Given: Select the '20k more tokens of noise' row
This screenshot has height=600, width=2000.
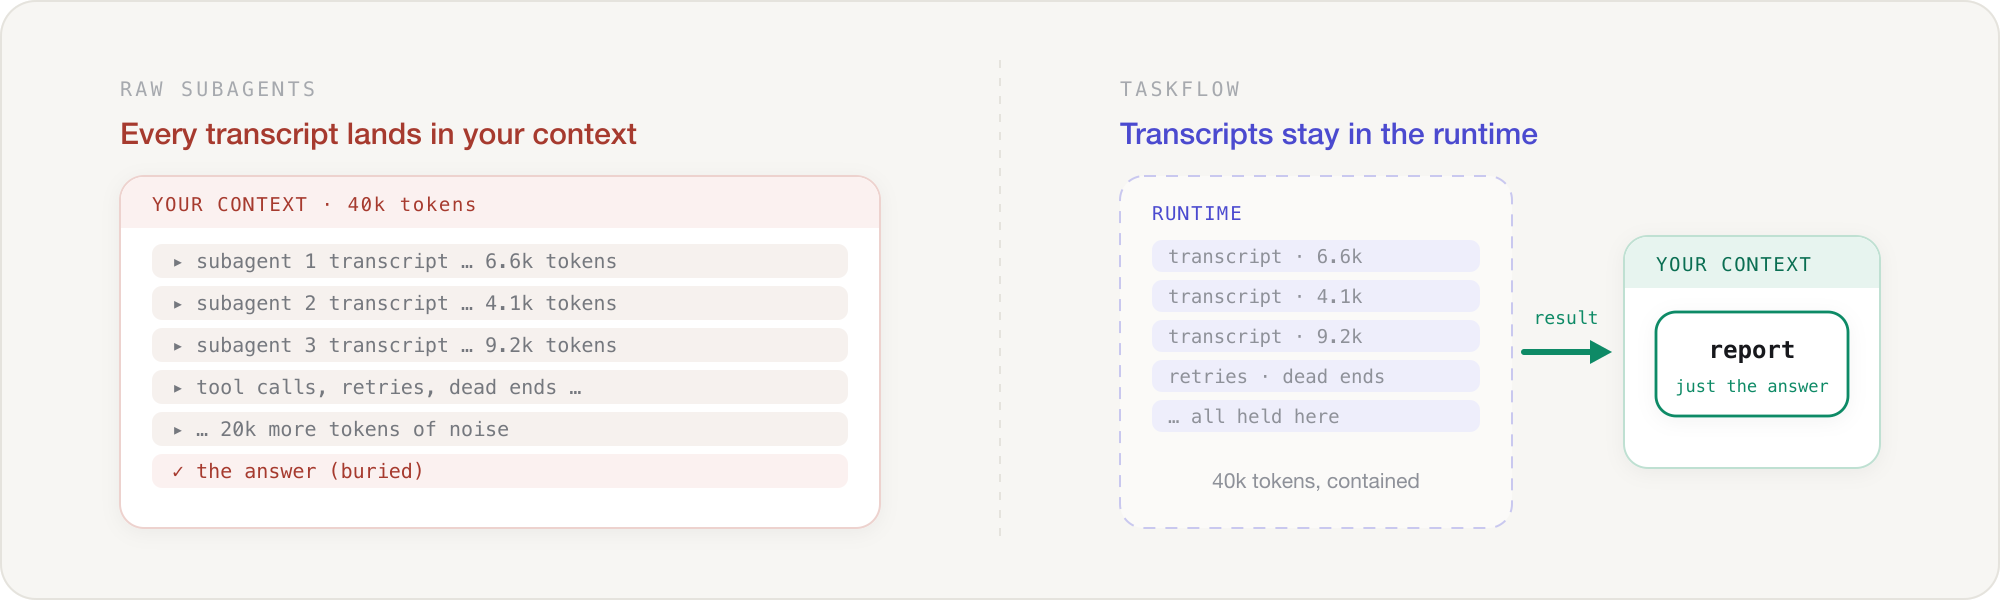Looking at the screenshot, I should tap(500, 429).
